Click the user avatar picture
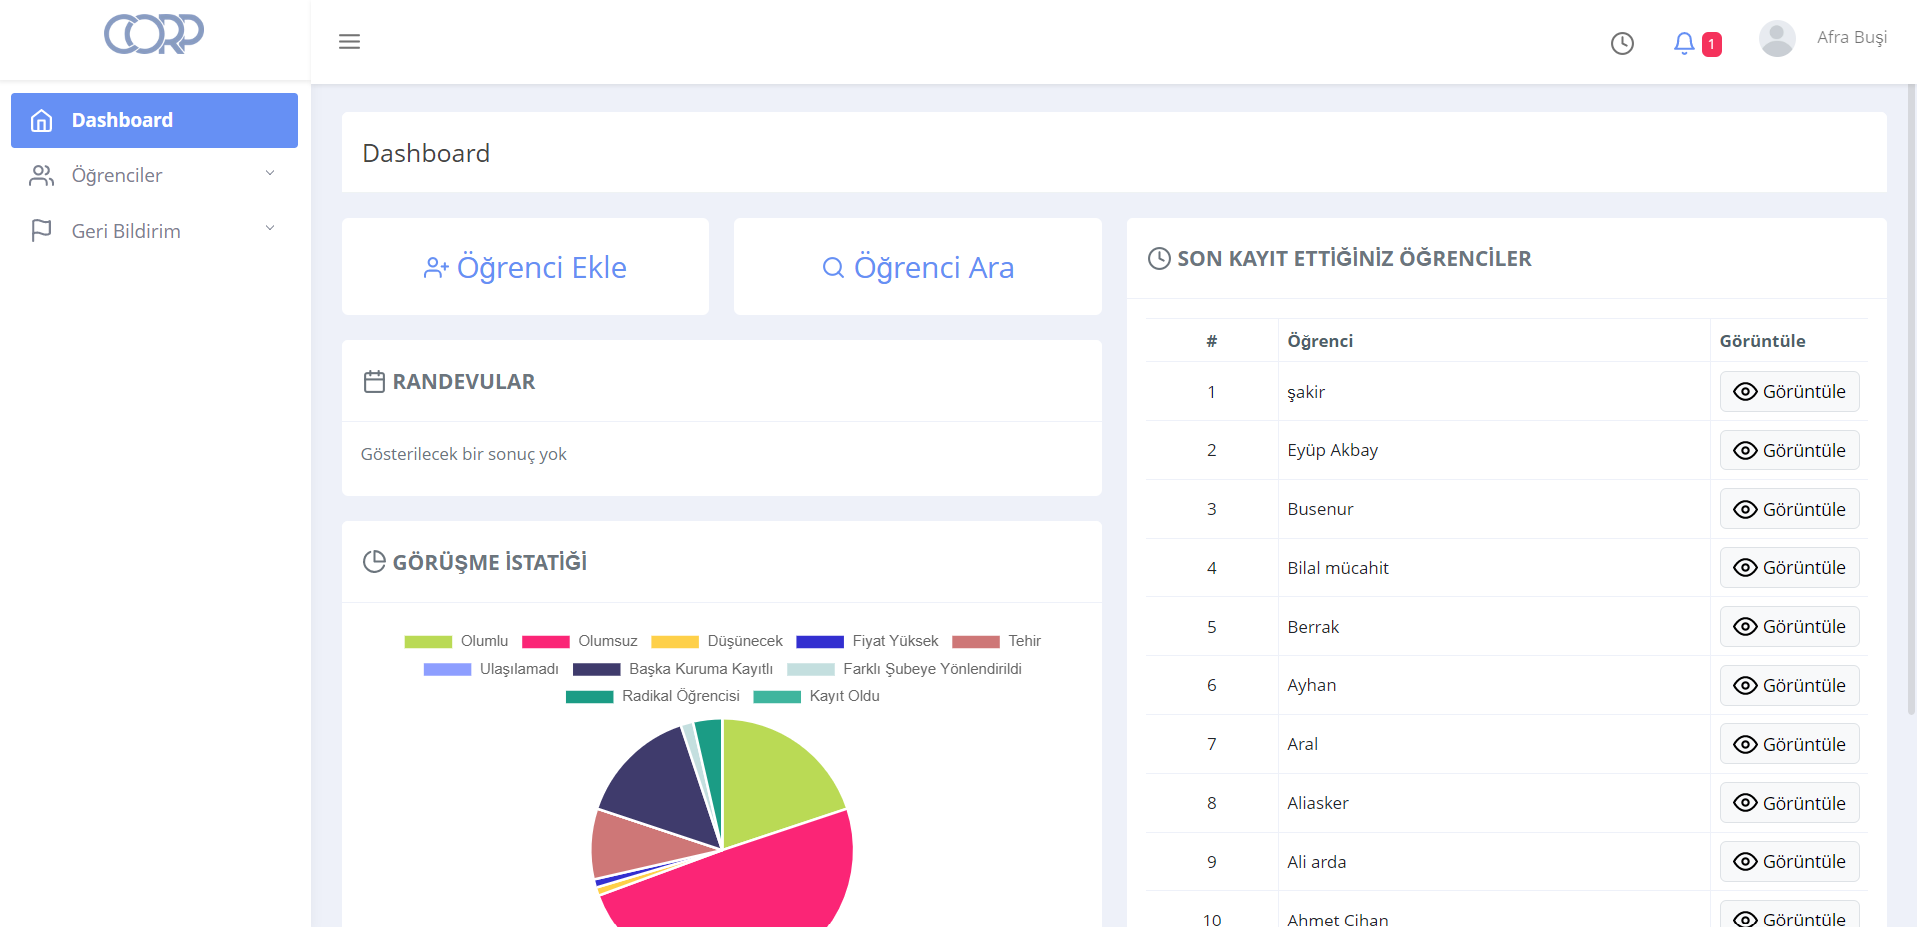The height and width of the screenshot is (927, 1917). (x=1776, y=39)
